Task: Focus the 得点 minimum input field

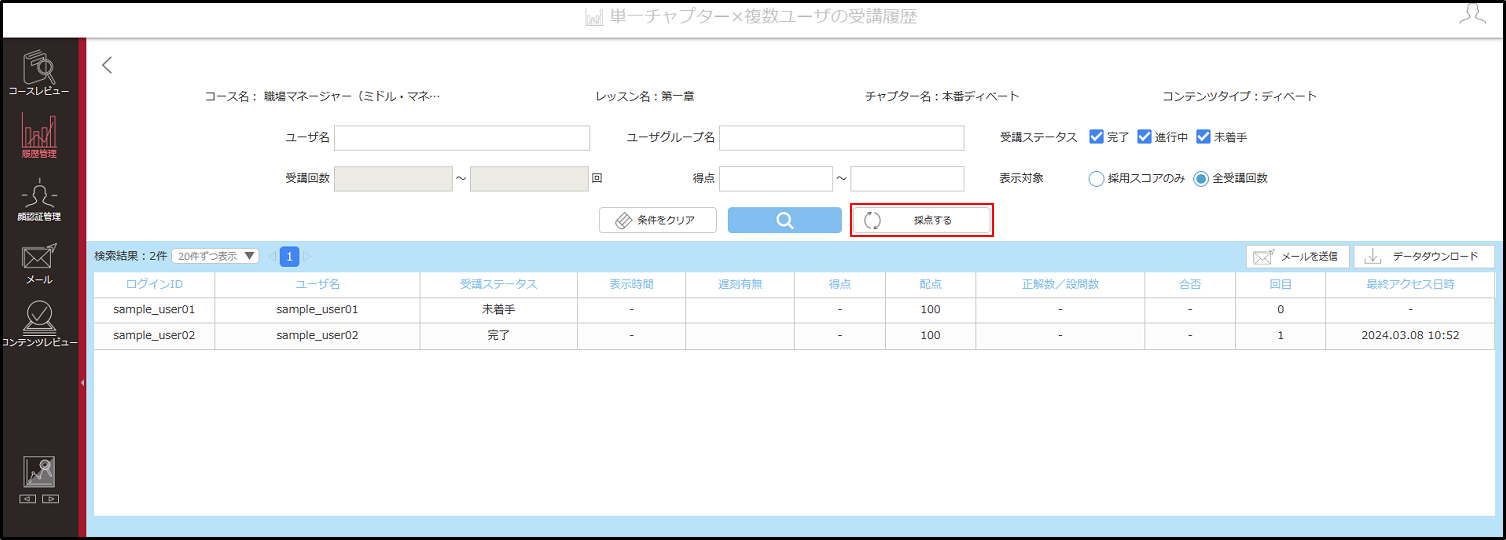Action: point(776,179)
